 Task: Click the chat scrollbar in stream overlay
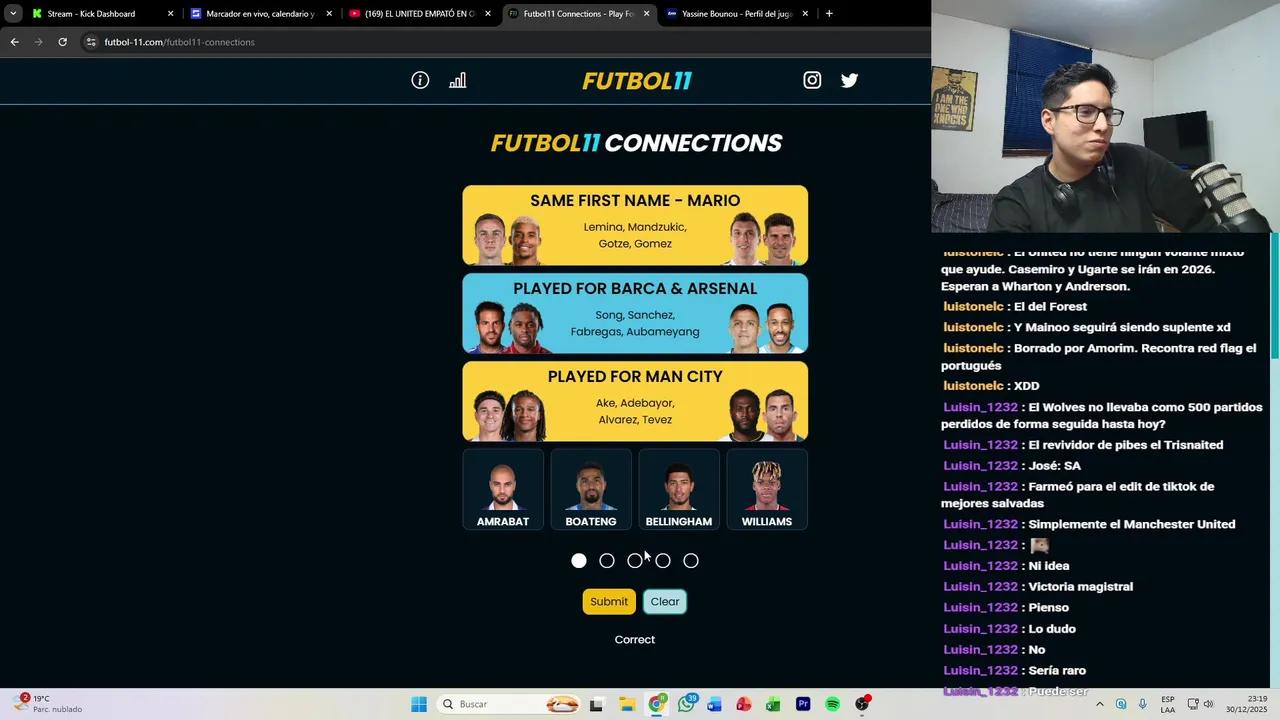pos(1274,295)
